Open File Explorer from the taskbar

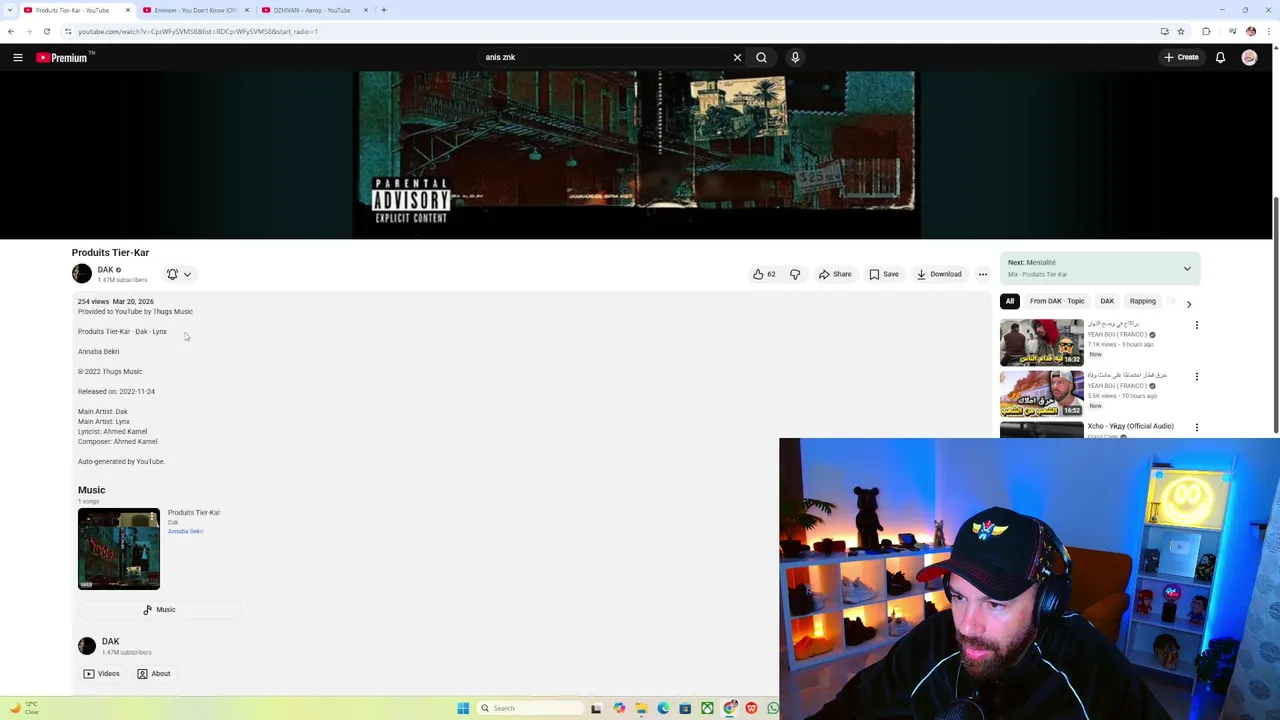[x=641, y=708]
